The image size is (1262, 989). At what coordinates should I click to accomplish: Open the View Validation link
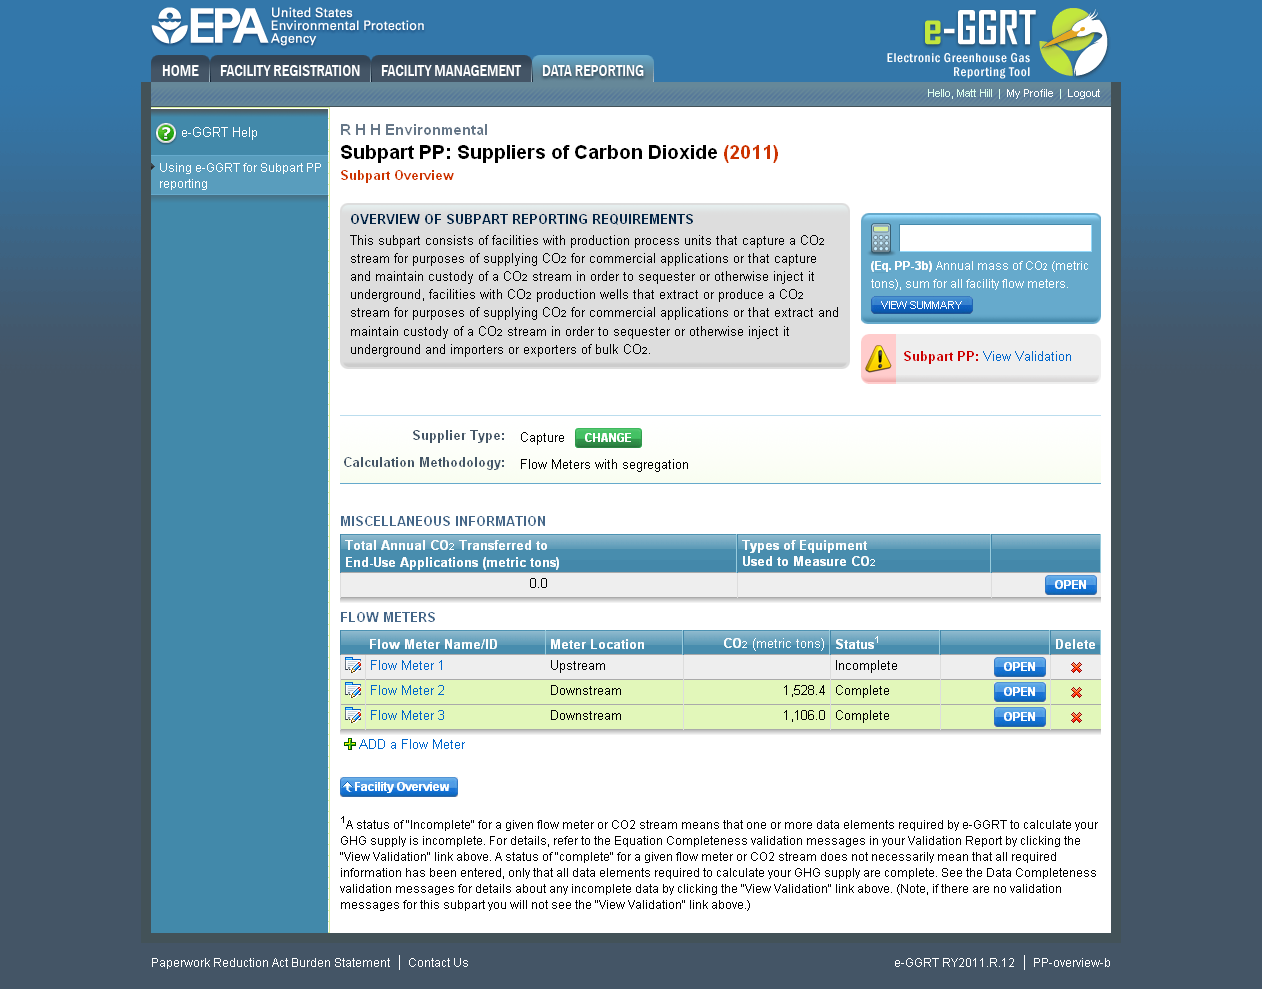1027,357
